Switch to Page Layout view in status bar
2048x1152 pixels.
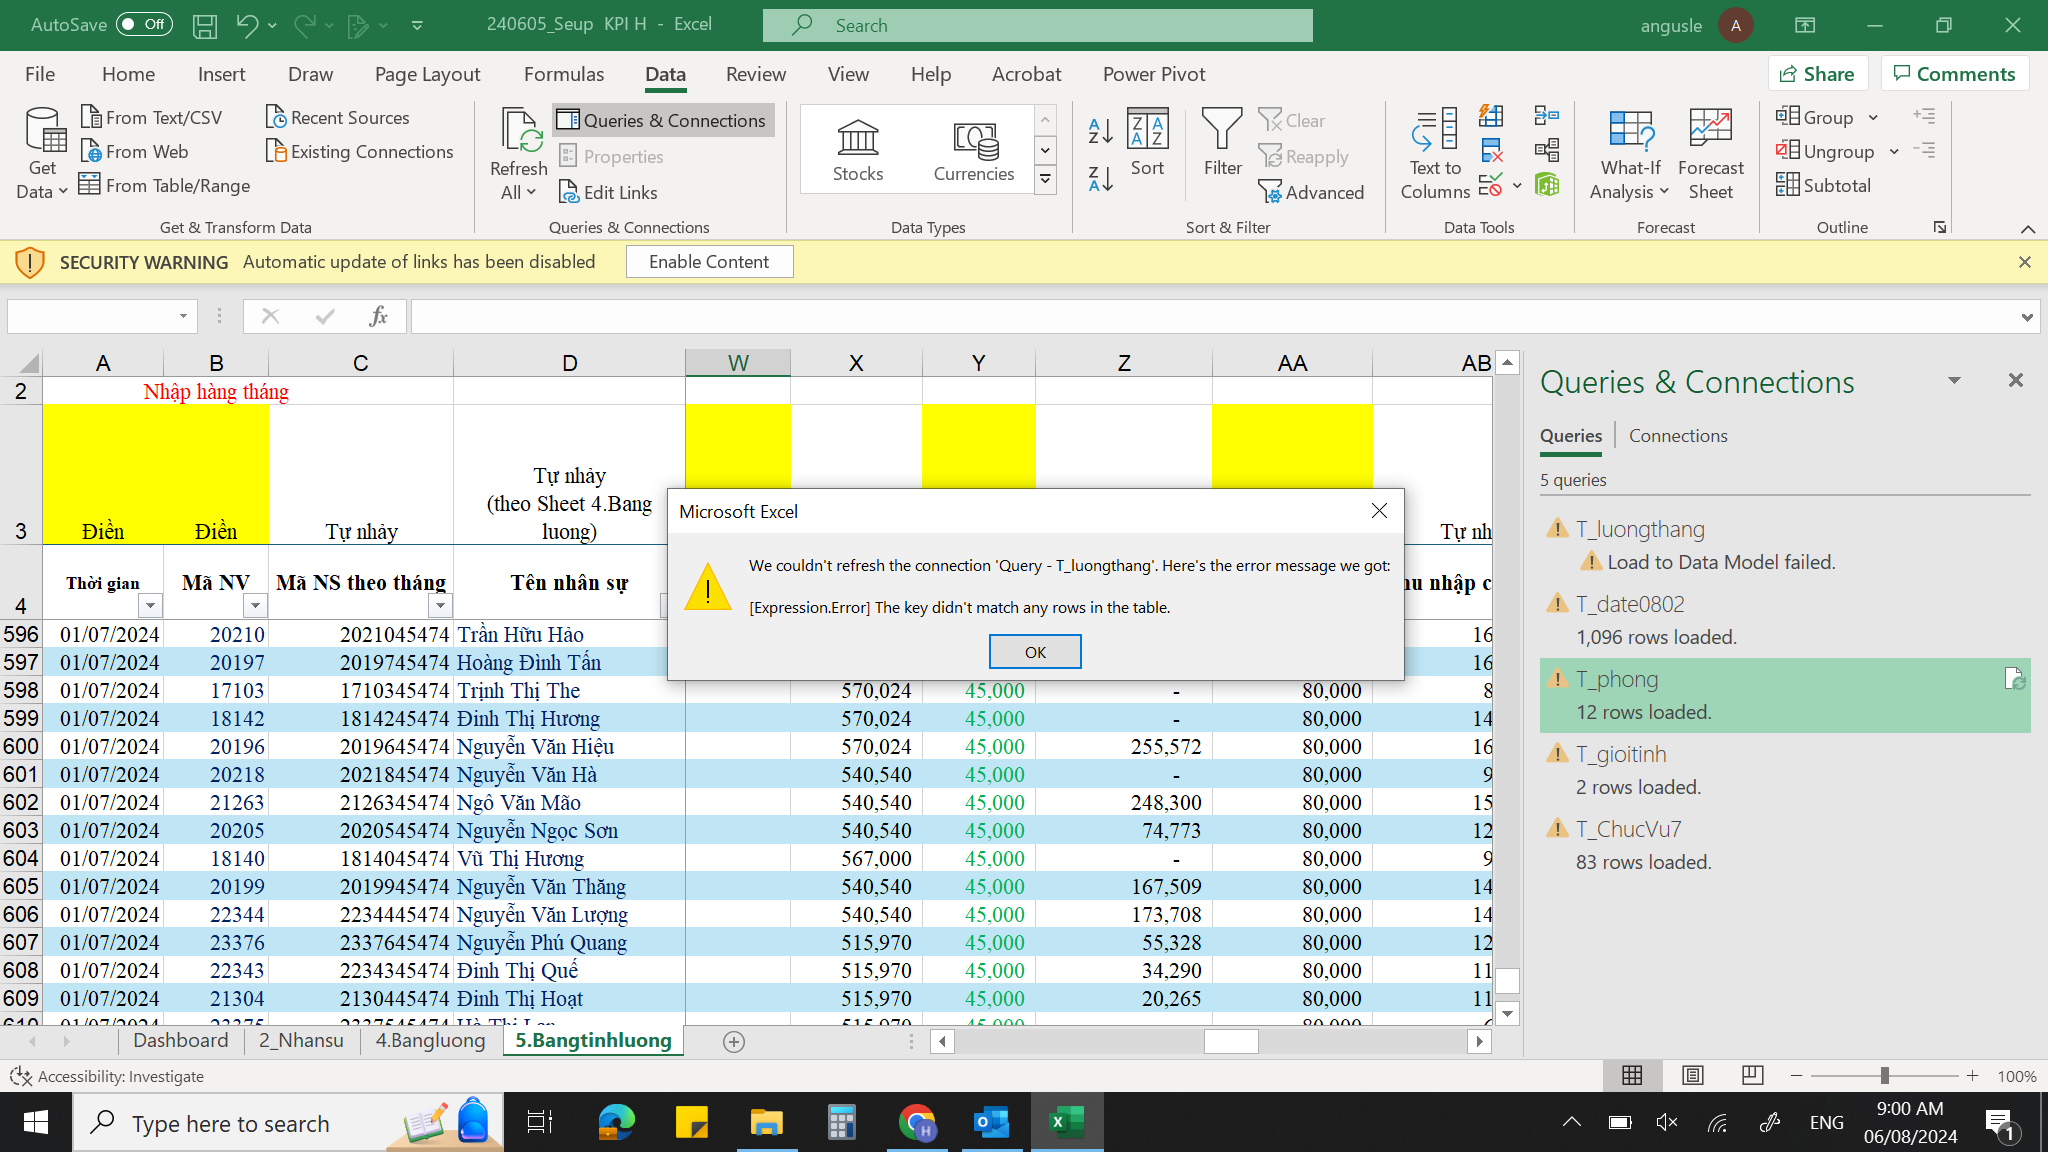[x=1693, y=1075]
